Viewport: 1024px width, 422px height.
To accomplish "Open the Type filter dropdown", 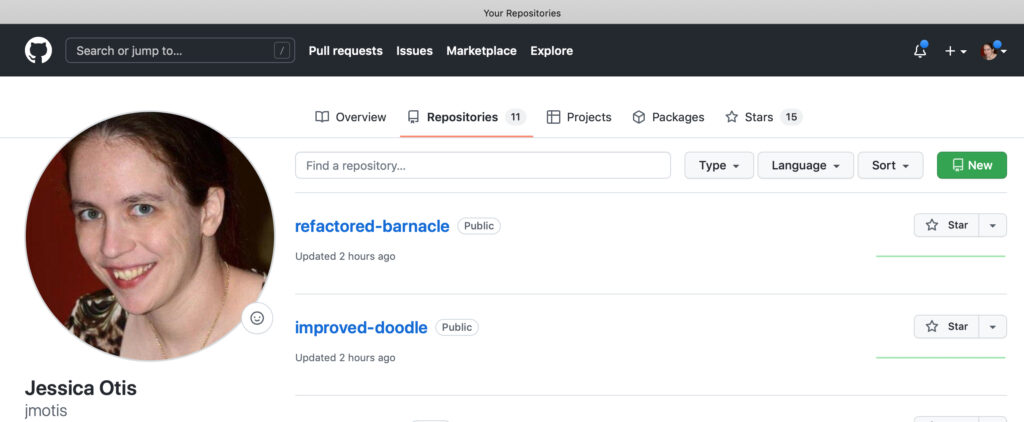I will click(x=719, y=165).
